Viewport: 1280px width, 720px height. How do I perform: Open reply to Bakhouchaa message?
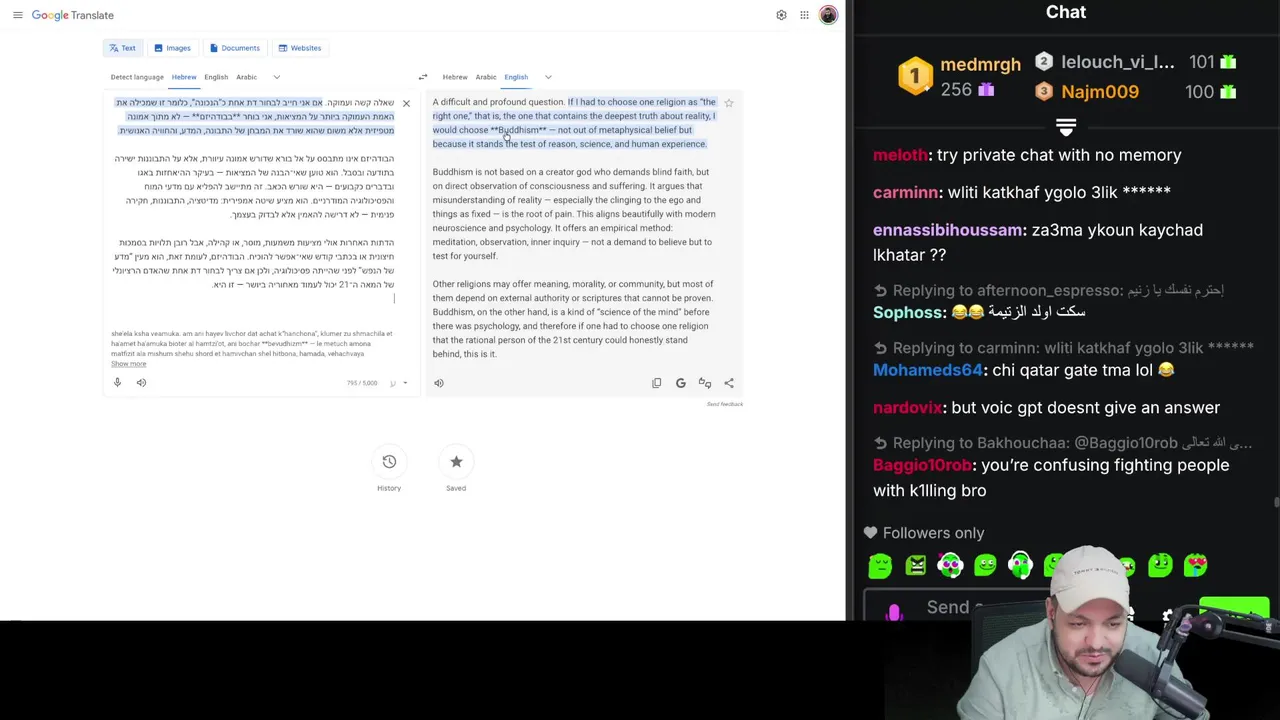click(1062, 443)
